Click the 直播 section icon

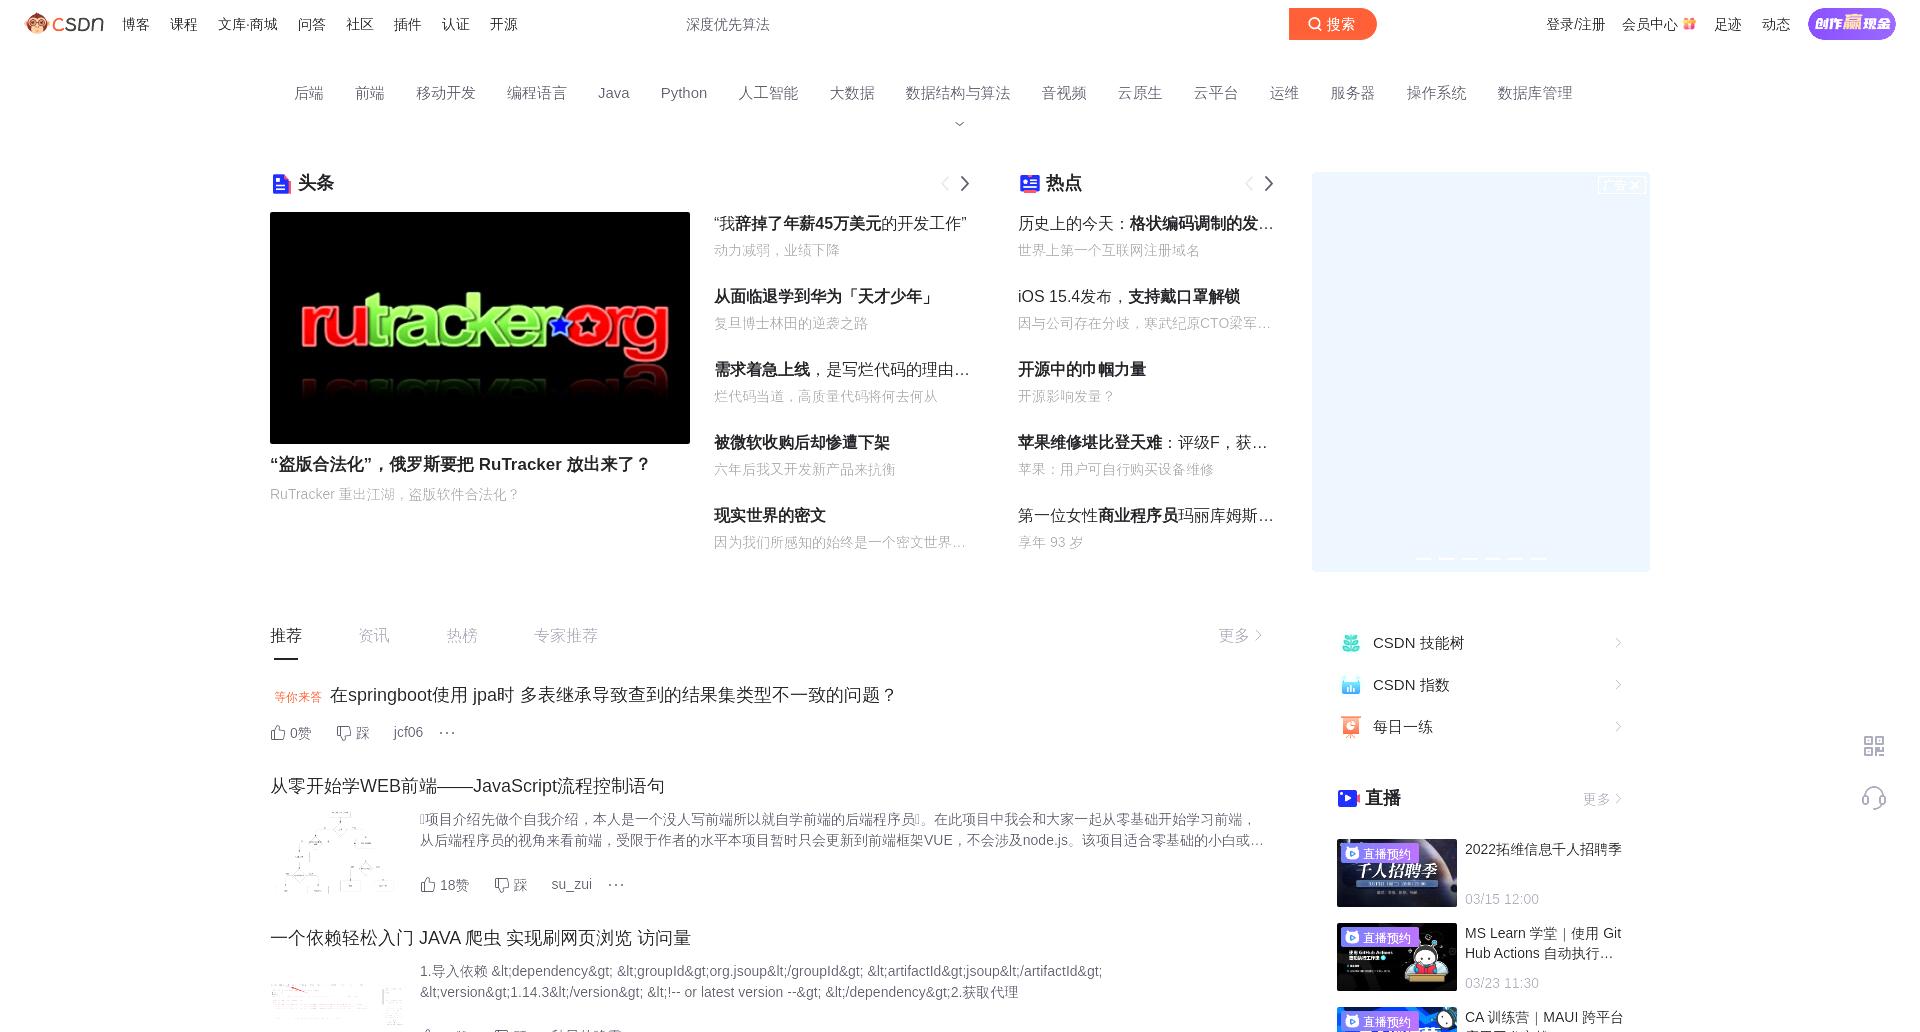(x=1348, y=798)
